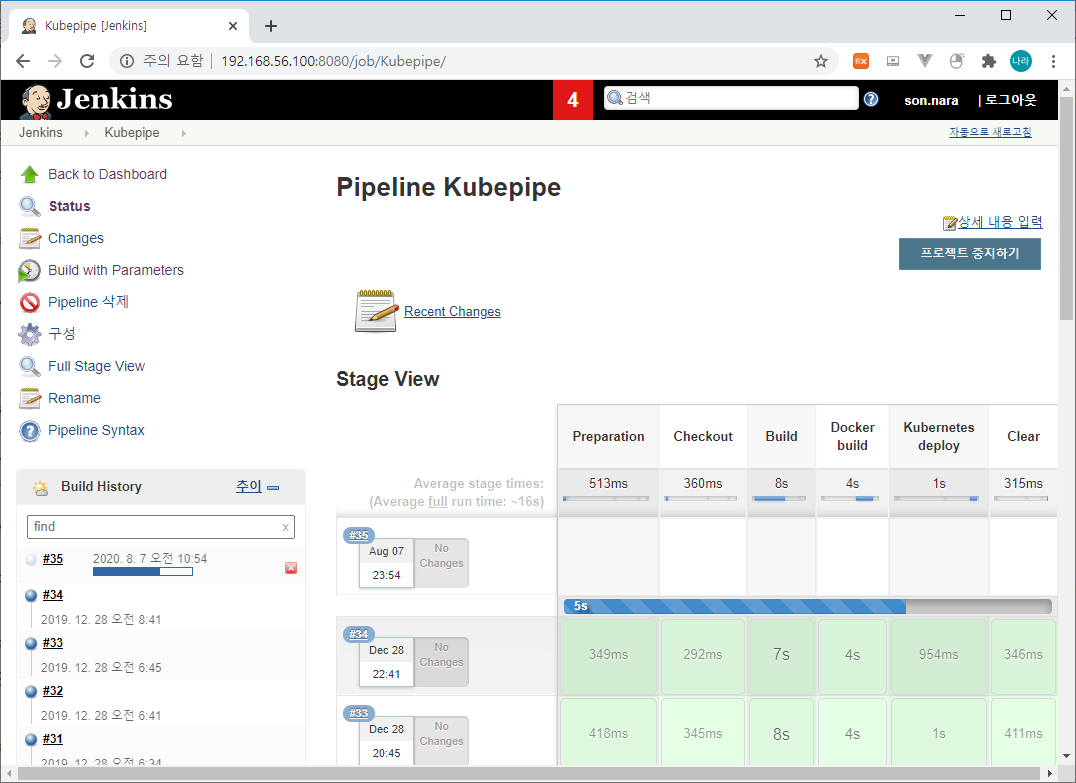
Task: Click the Chrome profile avatar 나라
Action: pyautogui.click(x=1020, y=61)
